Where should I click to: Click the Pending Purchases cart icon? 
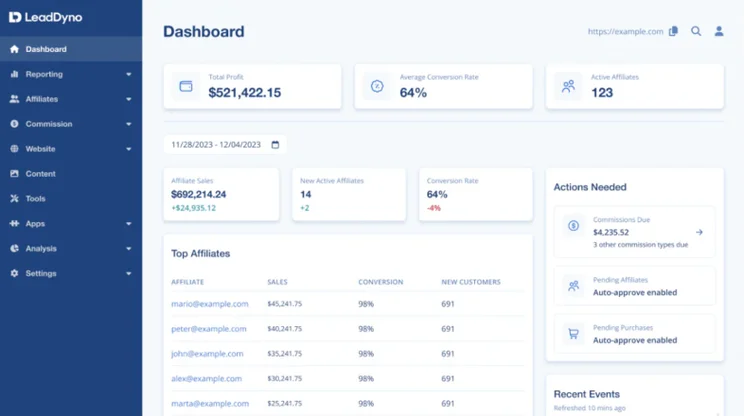[x=573, y=333]
